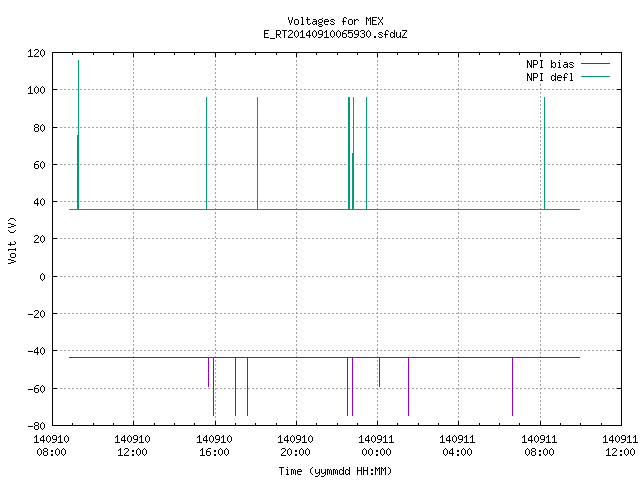Click the "Volt (V)" y-axis label
This screenshot has width=640, height=480.
[12, 240]
